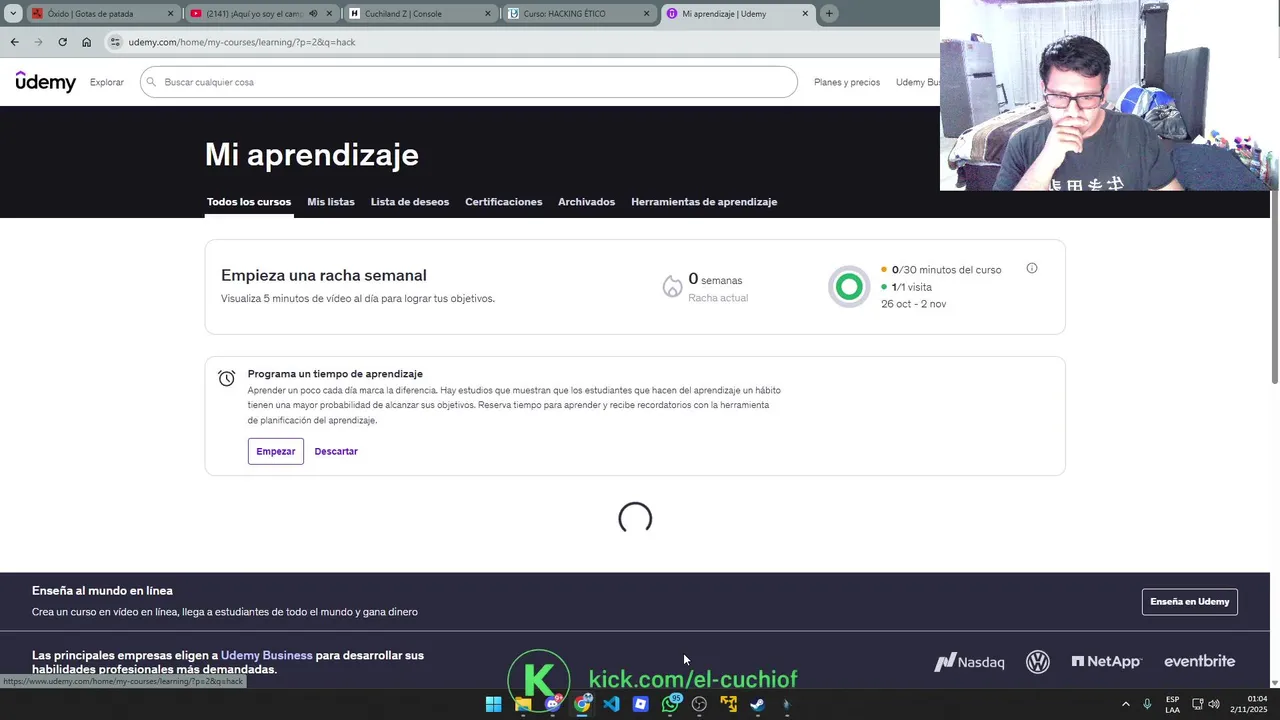The width and height of the screenshot is (1280, 720).
Task: Click the alarm clock icon in reminder card
Action: [227, 378]
